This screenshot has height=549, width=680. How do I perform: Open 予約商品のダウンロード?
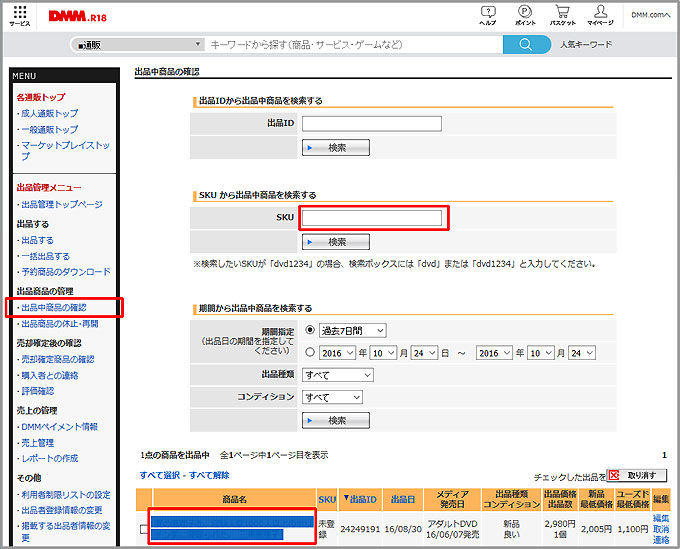tap(65, 272)
